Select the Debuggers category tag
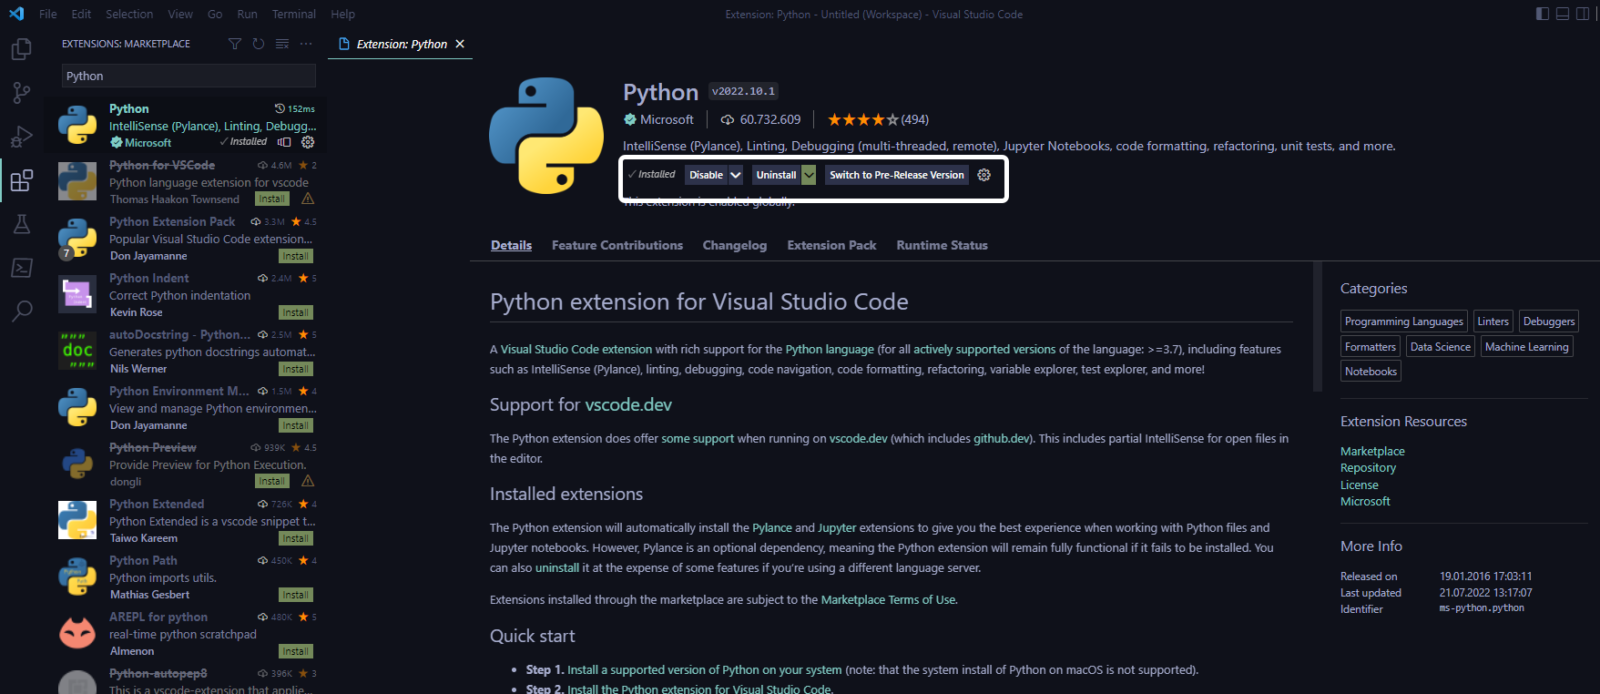 (x=1548, y=321)
